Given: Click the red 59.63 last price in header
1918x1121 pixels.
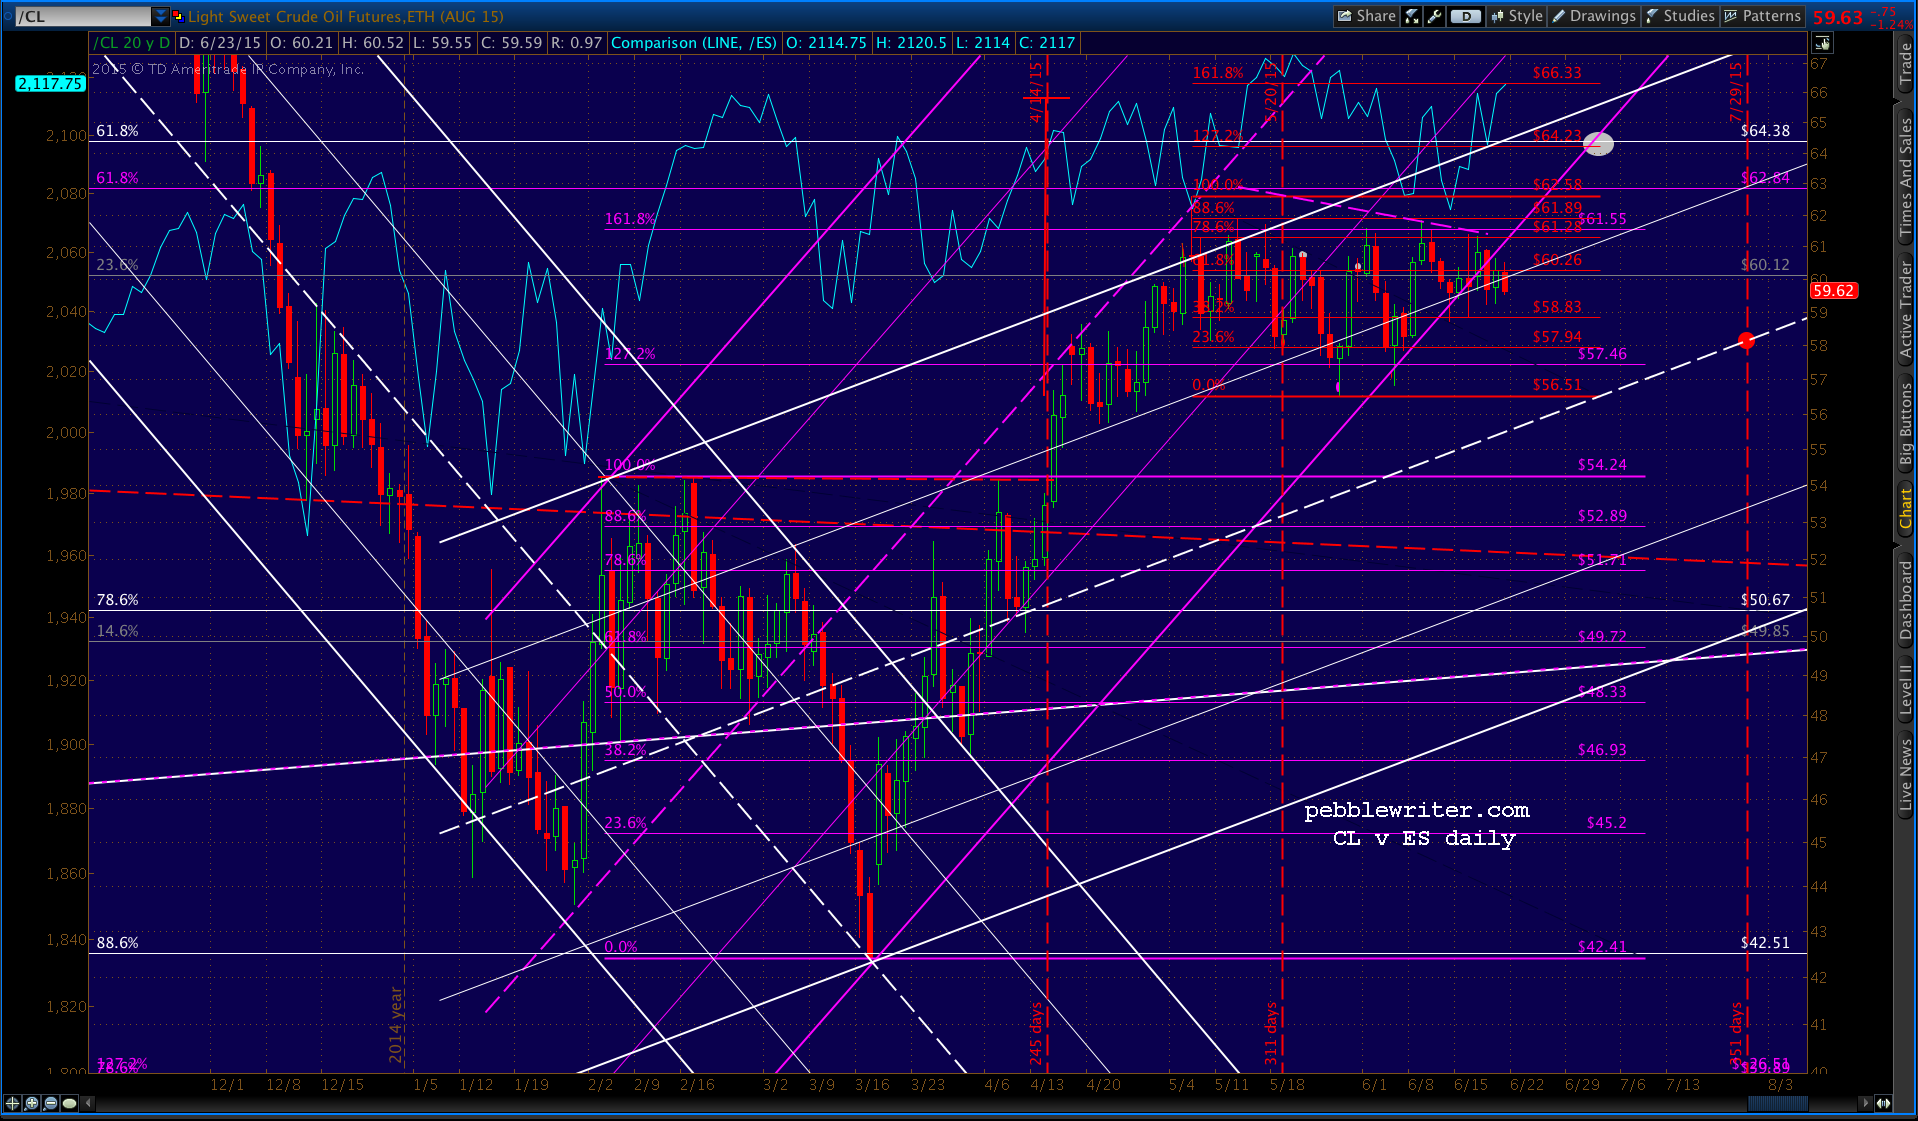Looking at the screenshot, I should click(1838, 18).
